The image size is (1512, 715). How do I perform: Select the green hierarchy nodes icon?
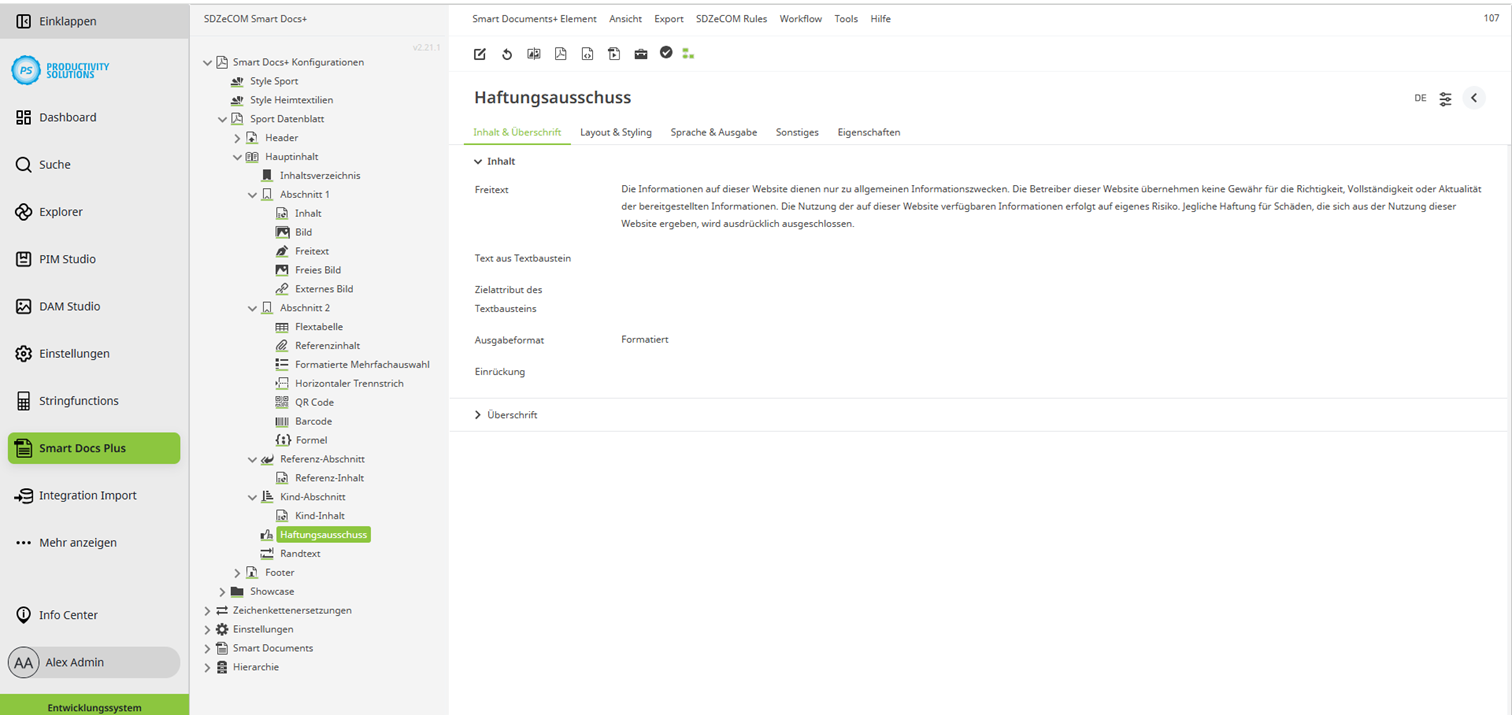pyautogui.click(x=688, y=53)
